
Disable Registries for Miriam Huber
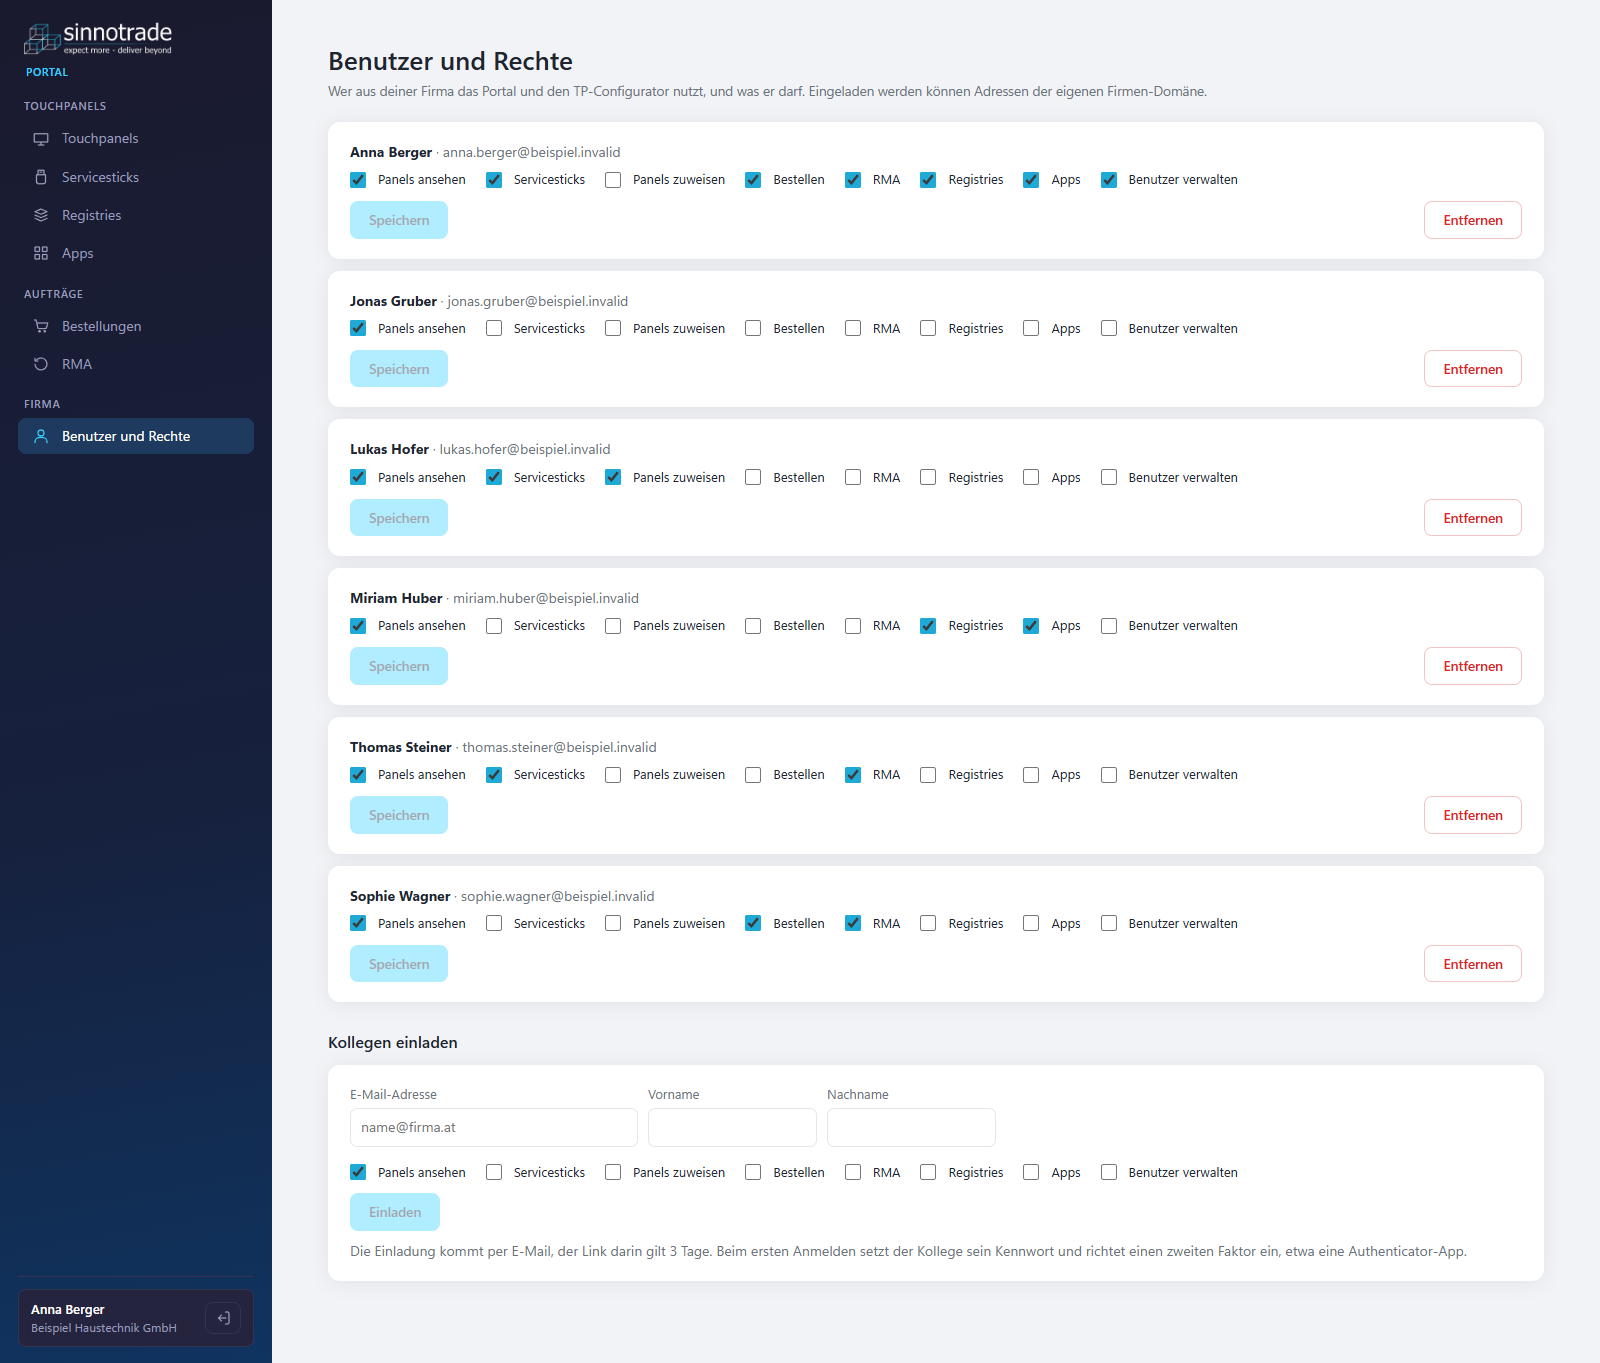tap(928, 626)
